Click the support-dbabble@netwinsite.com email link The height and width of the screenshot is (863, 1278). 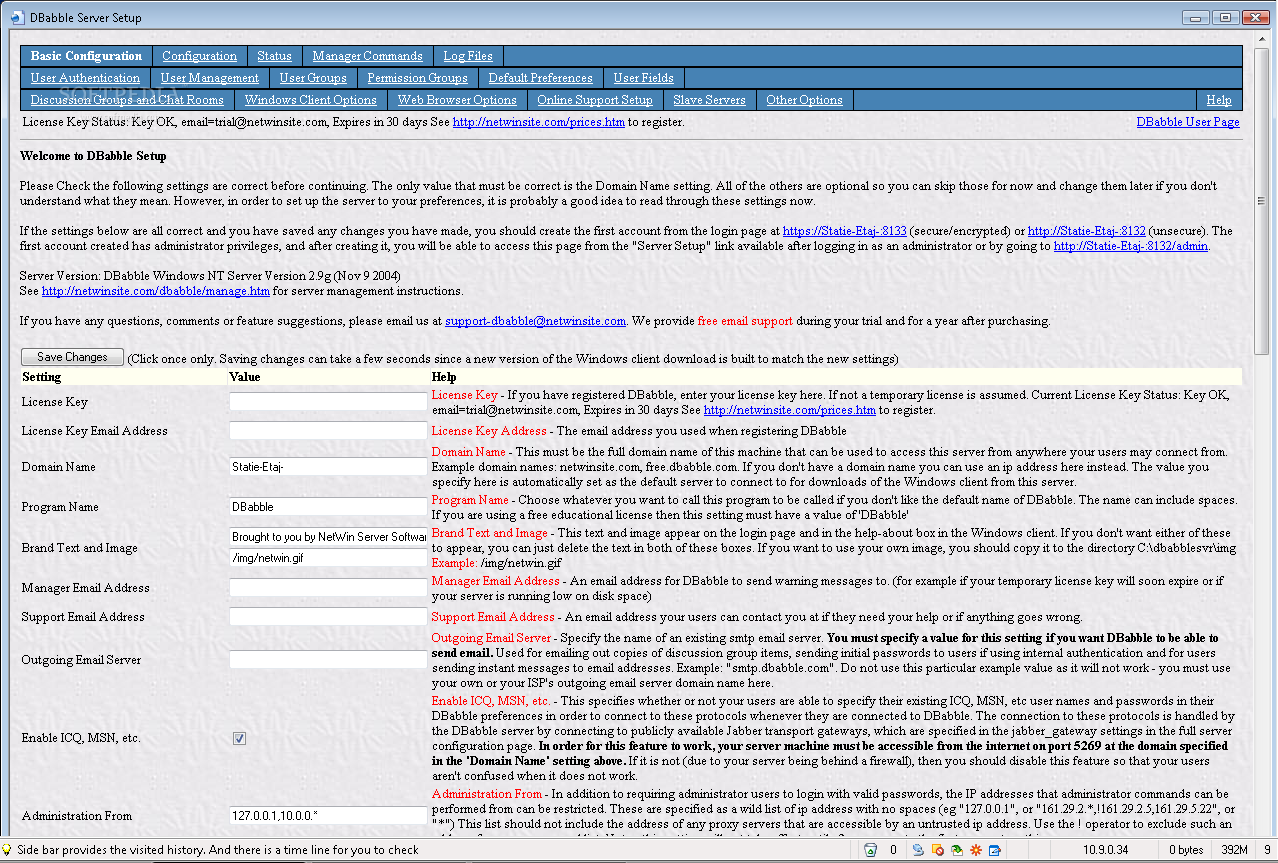(535, 321)
